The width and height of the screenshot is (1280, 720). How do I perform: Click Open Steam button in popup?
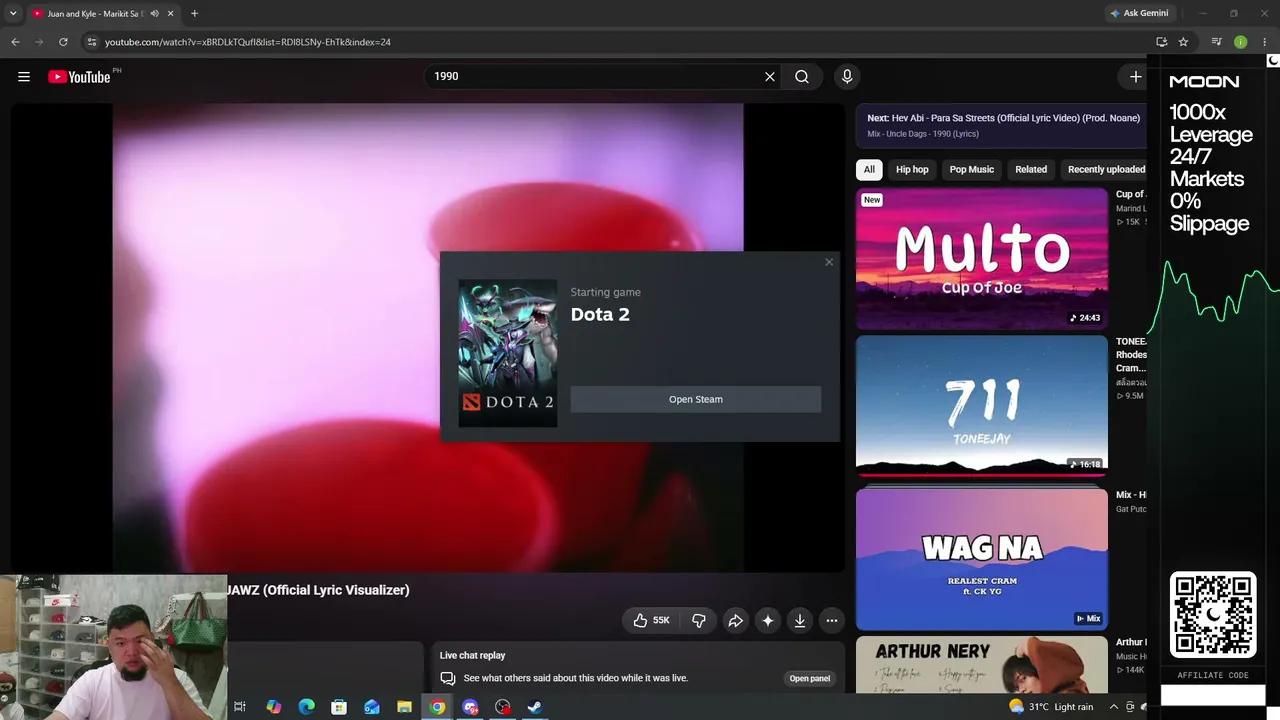(696, 399)
